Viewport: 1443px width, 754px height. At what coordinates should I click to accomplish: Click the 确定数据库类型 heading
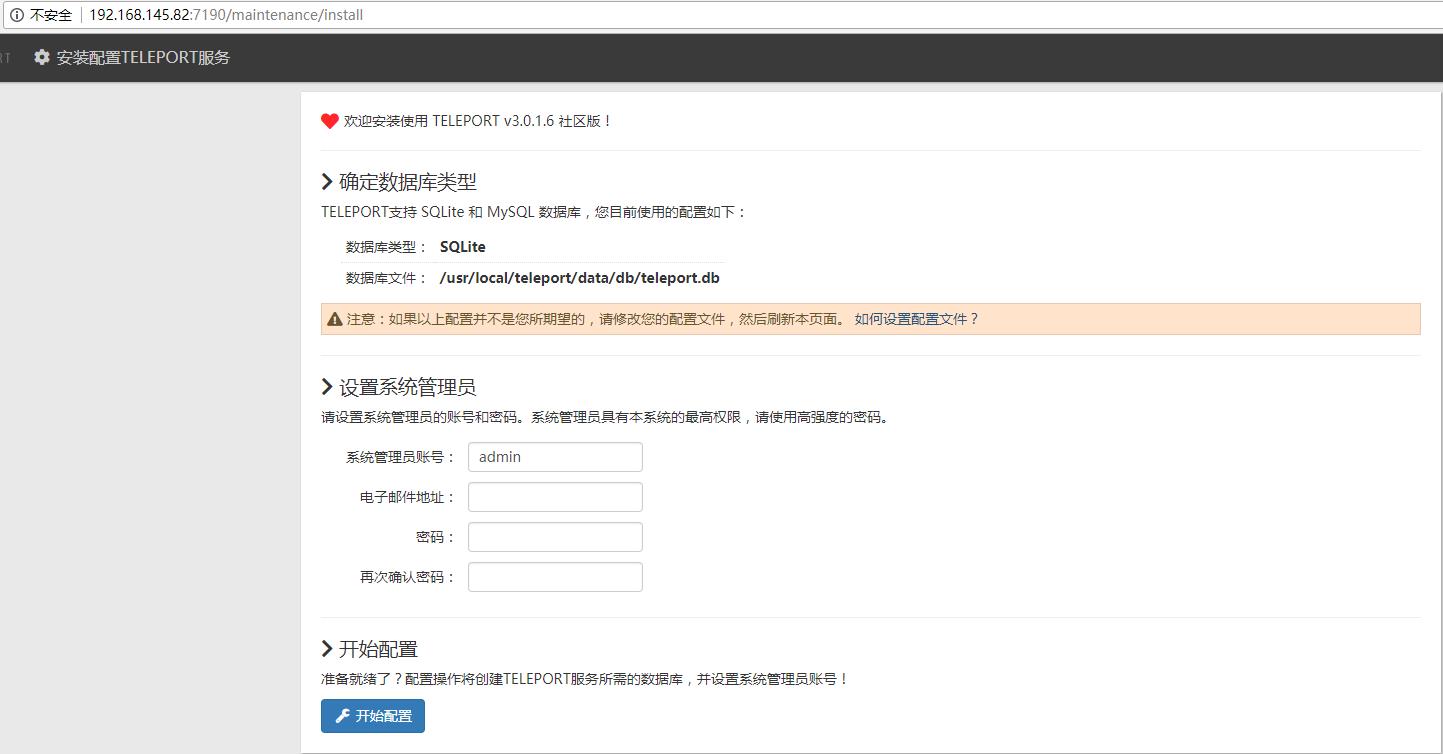coord(408,182)
